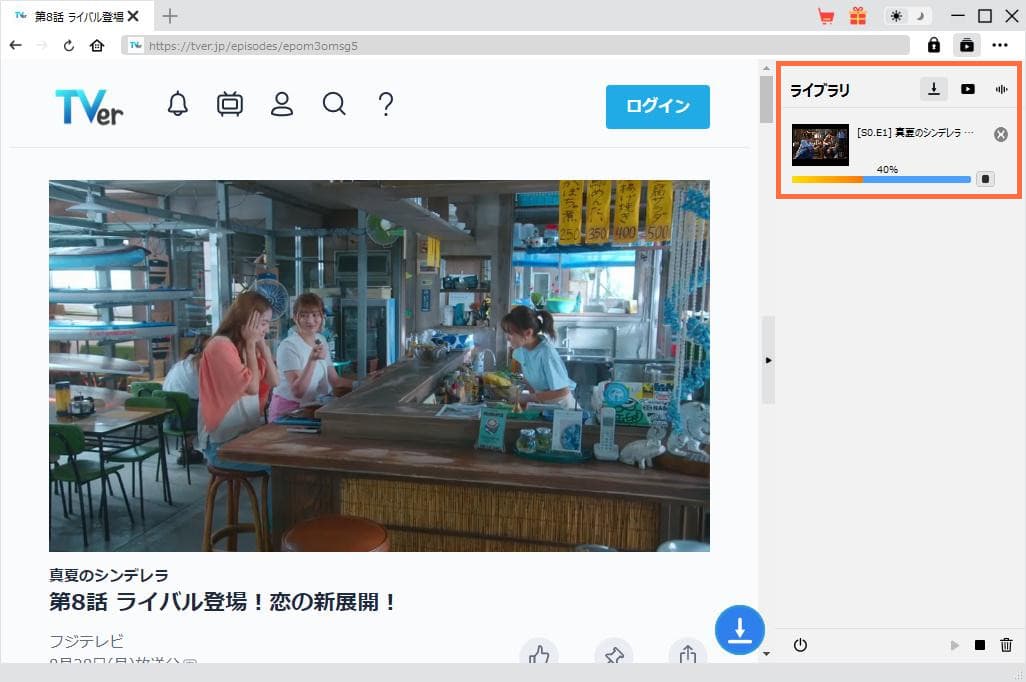Switch to the audio waveform tab
The image size is (1026, 682).
[1001, 89]
